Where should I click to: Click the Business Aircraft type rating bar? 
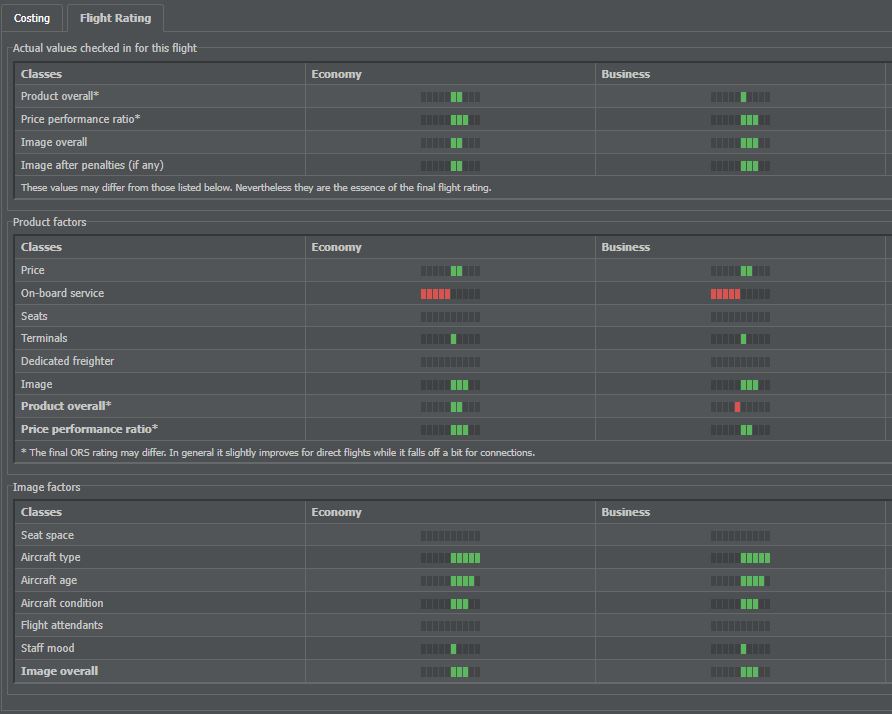click(x=740, y=558)
